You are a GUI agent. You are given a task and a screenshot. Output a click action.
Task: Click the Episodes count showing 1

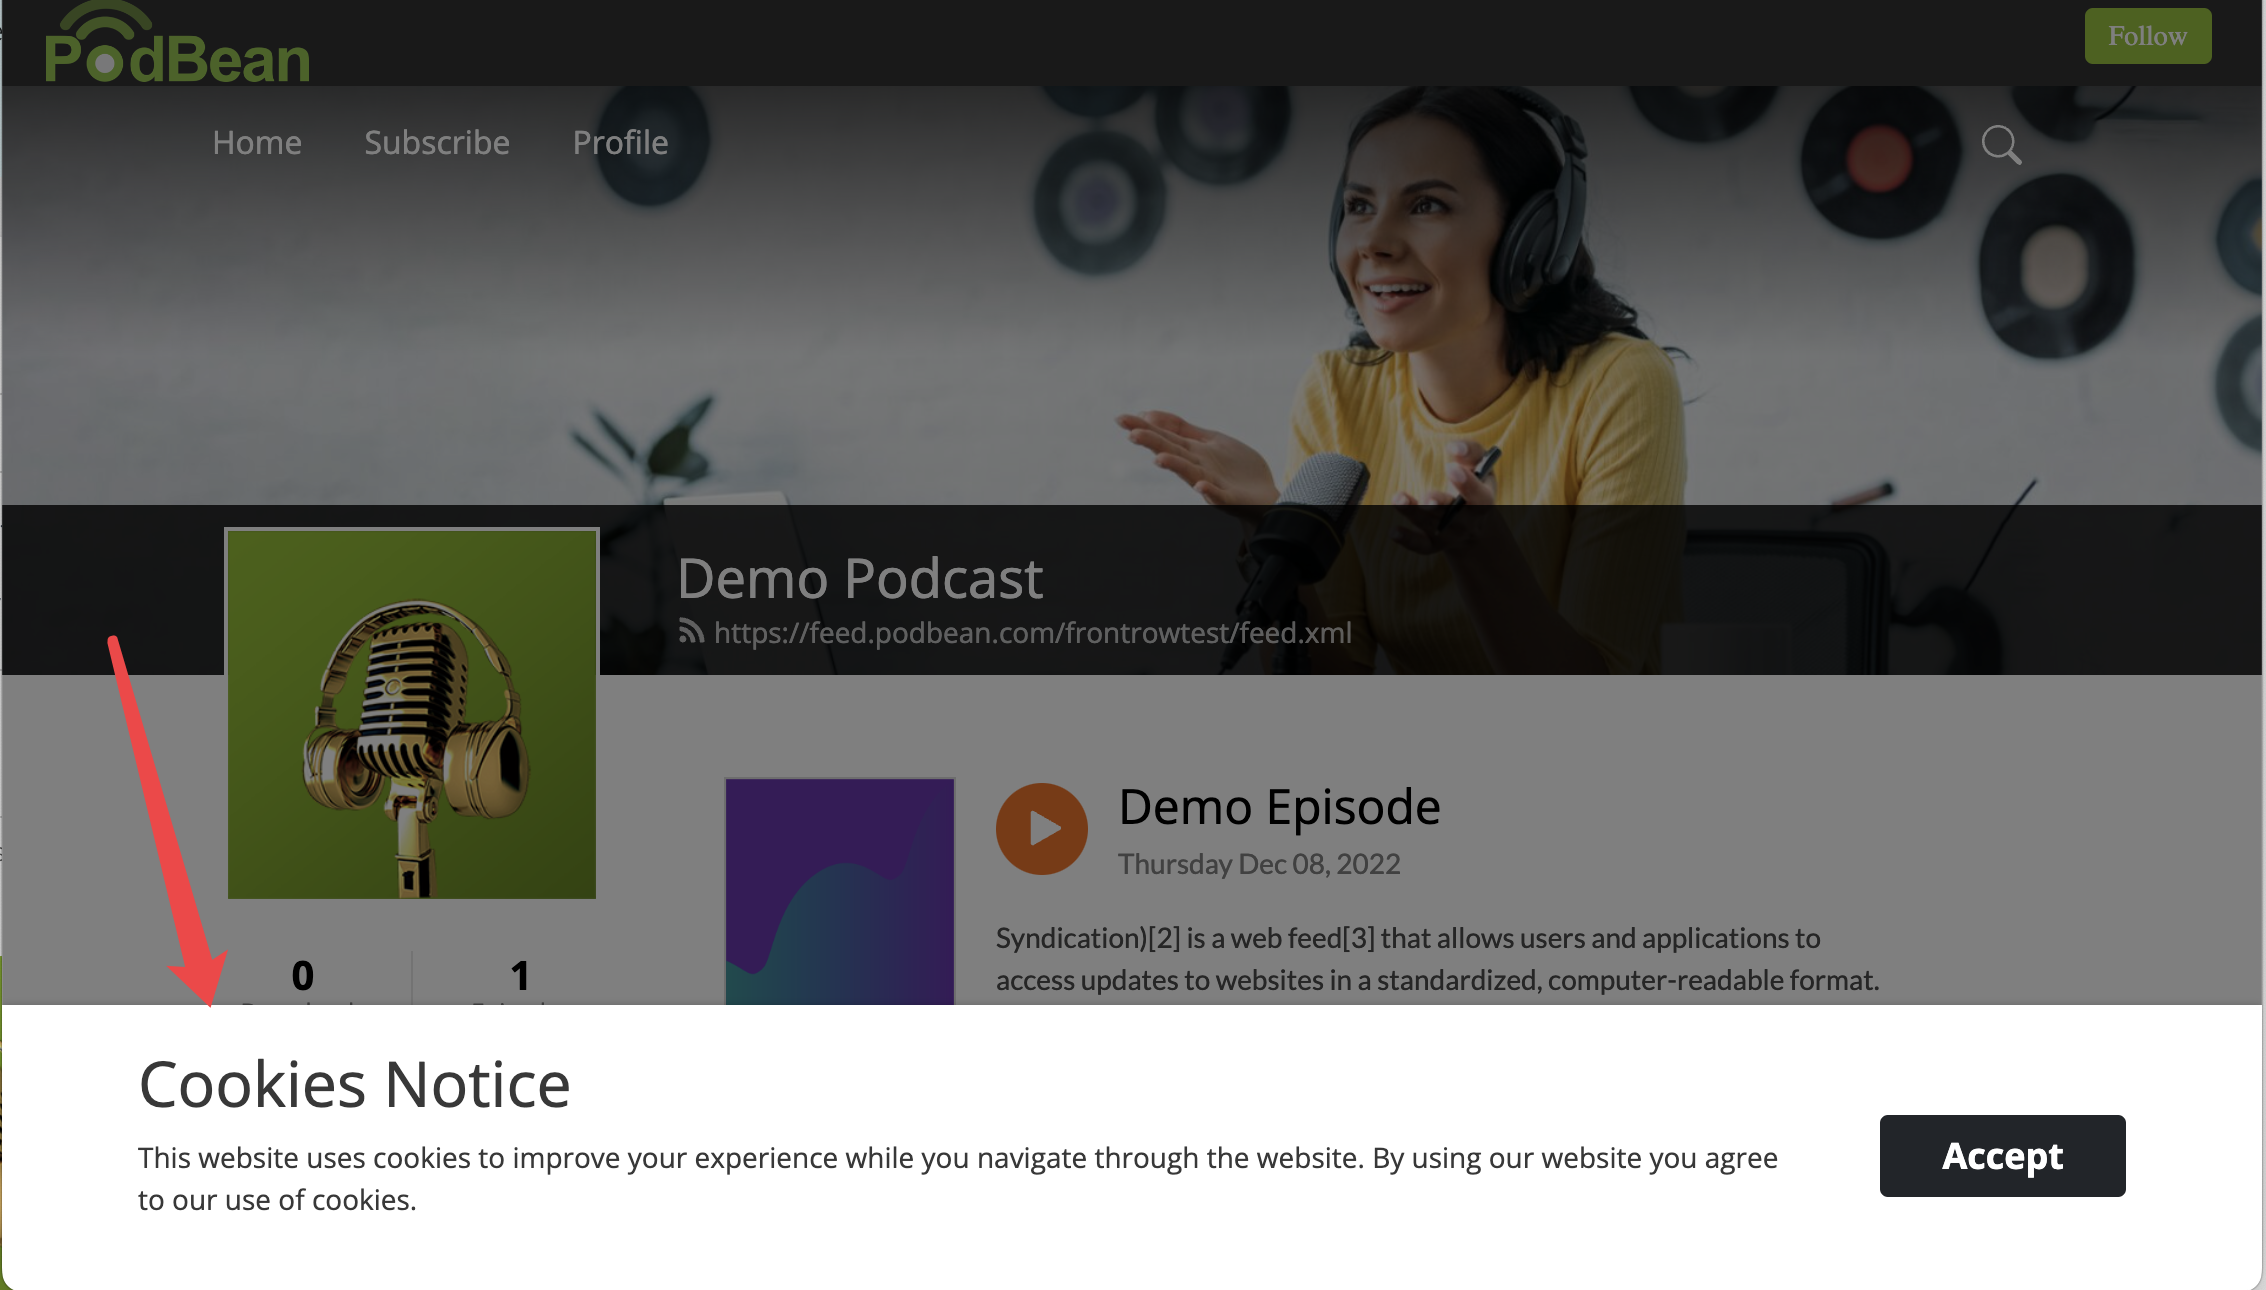(x=519, y=975)
